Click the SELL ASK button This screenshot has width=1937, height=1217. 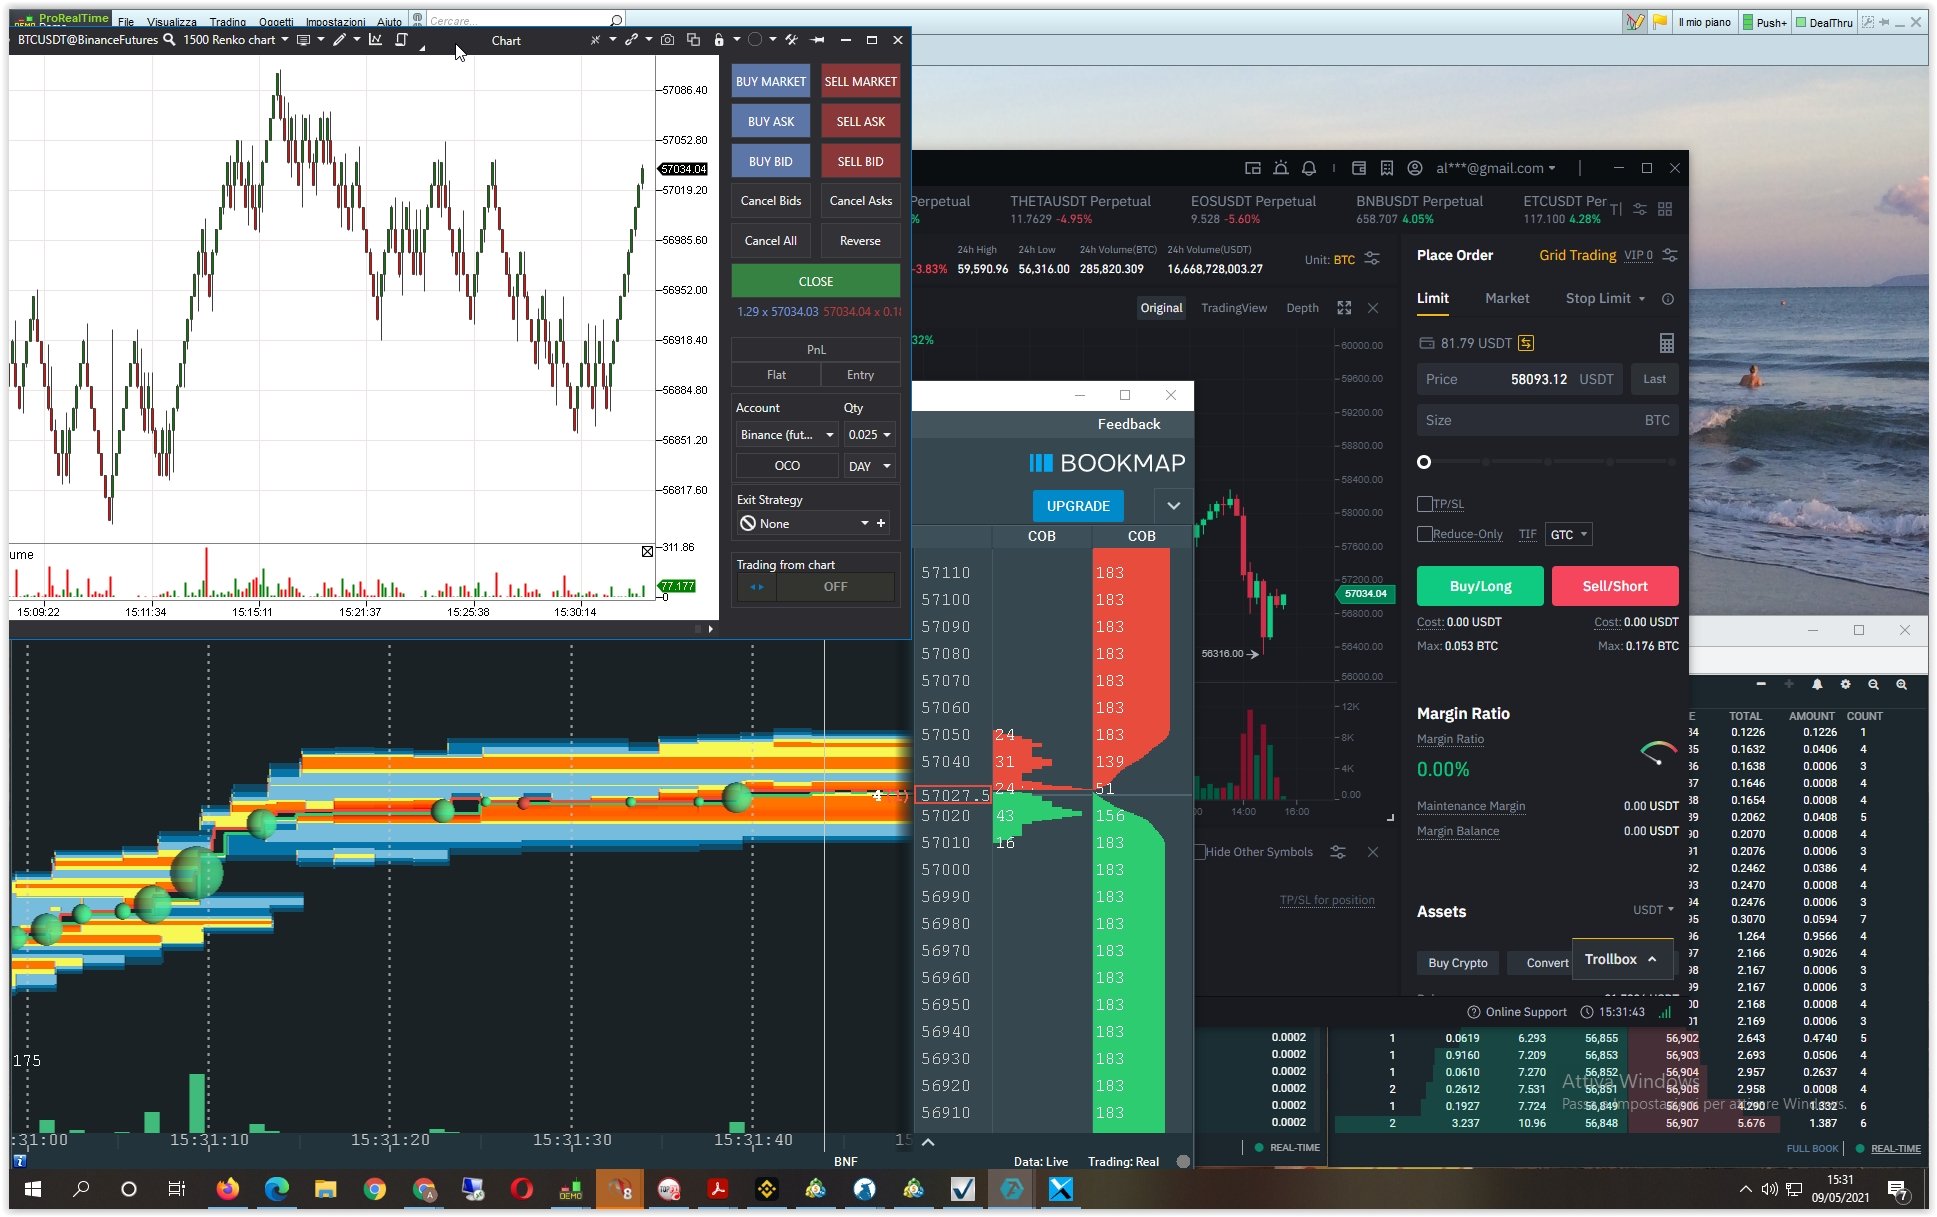click(x=860, y=122)
